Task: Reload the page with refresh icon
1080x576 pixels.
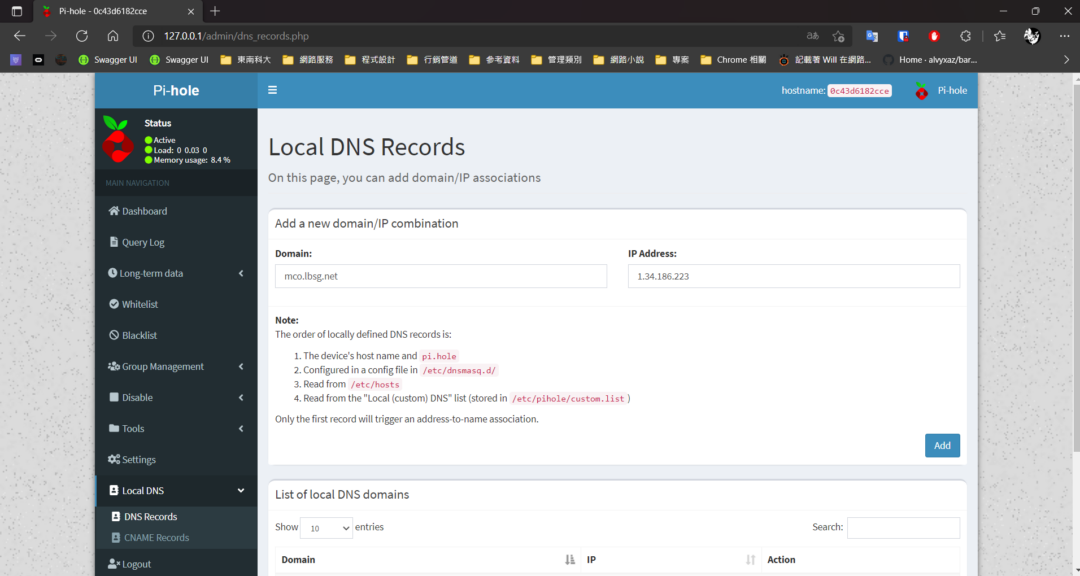Action: 82,36
